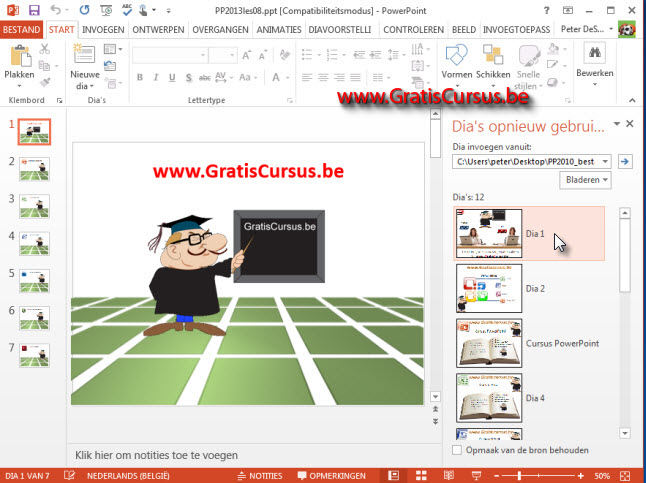The image size is (646, 483).
Task: Click the Redo/Repeat icon
Action: (x=85, y=10)
